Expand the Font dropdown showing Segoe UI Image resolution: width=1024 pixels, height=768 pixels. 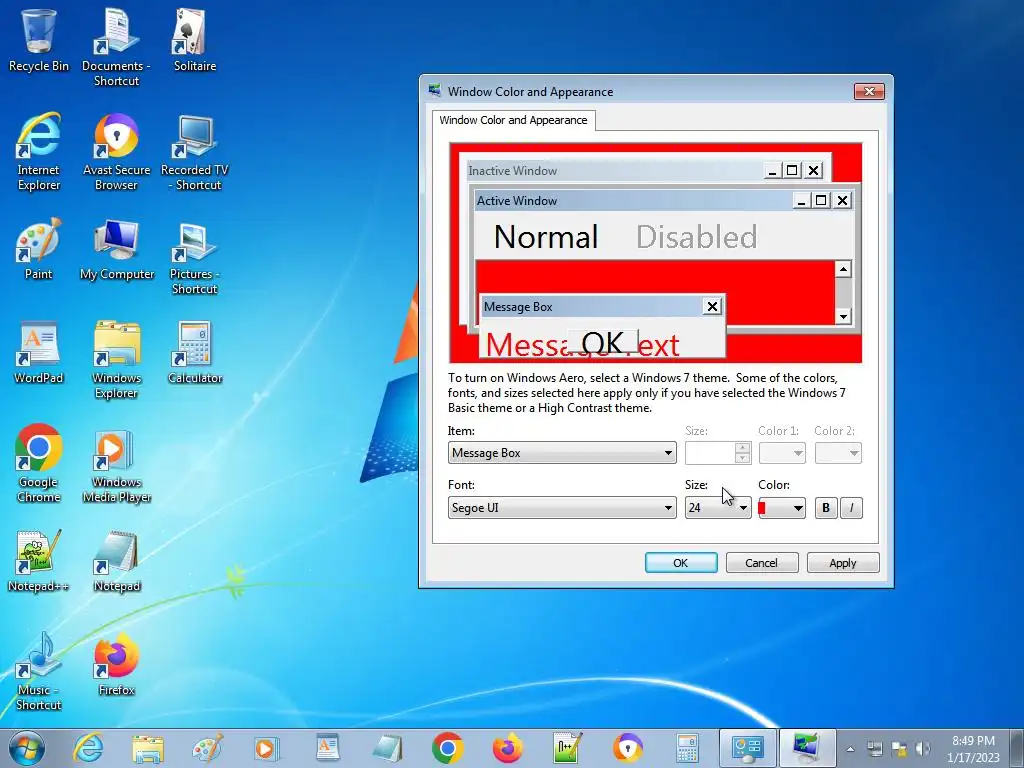click(562, 507)
